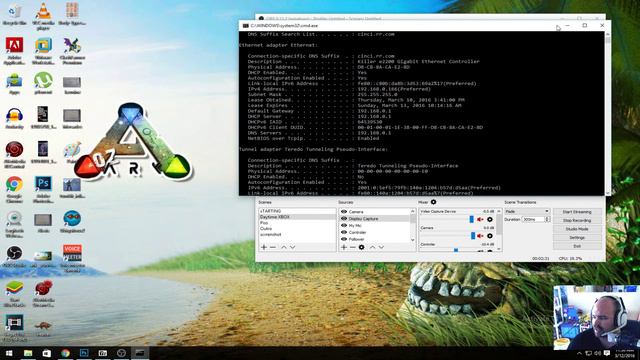Click the command prompt taskbar button
Image resolution: width=640 pixels, height=360 pixels.
[x=140, y=353]
